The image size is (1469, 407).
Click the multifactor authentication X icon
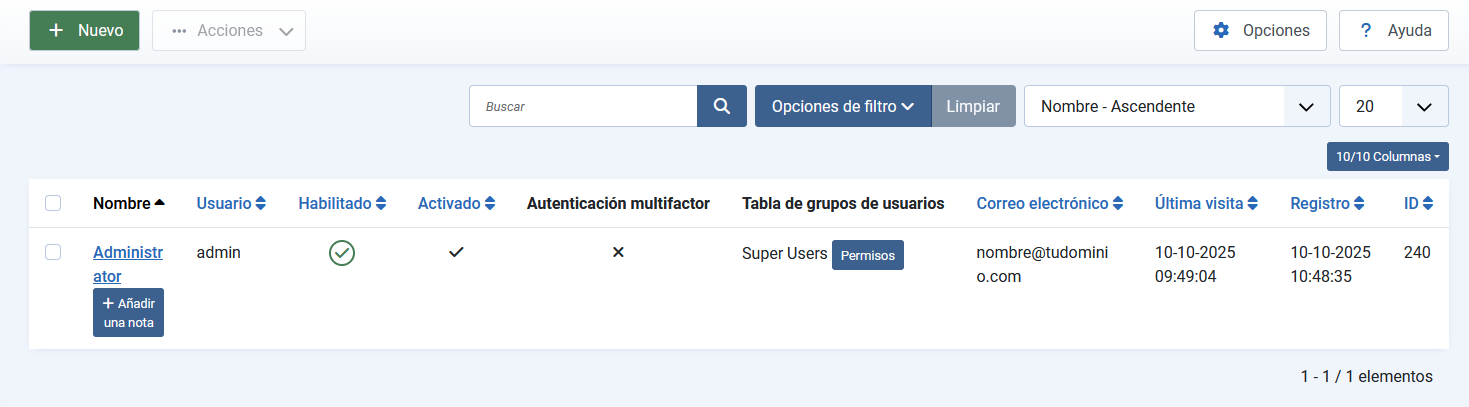click(618, 253)
